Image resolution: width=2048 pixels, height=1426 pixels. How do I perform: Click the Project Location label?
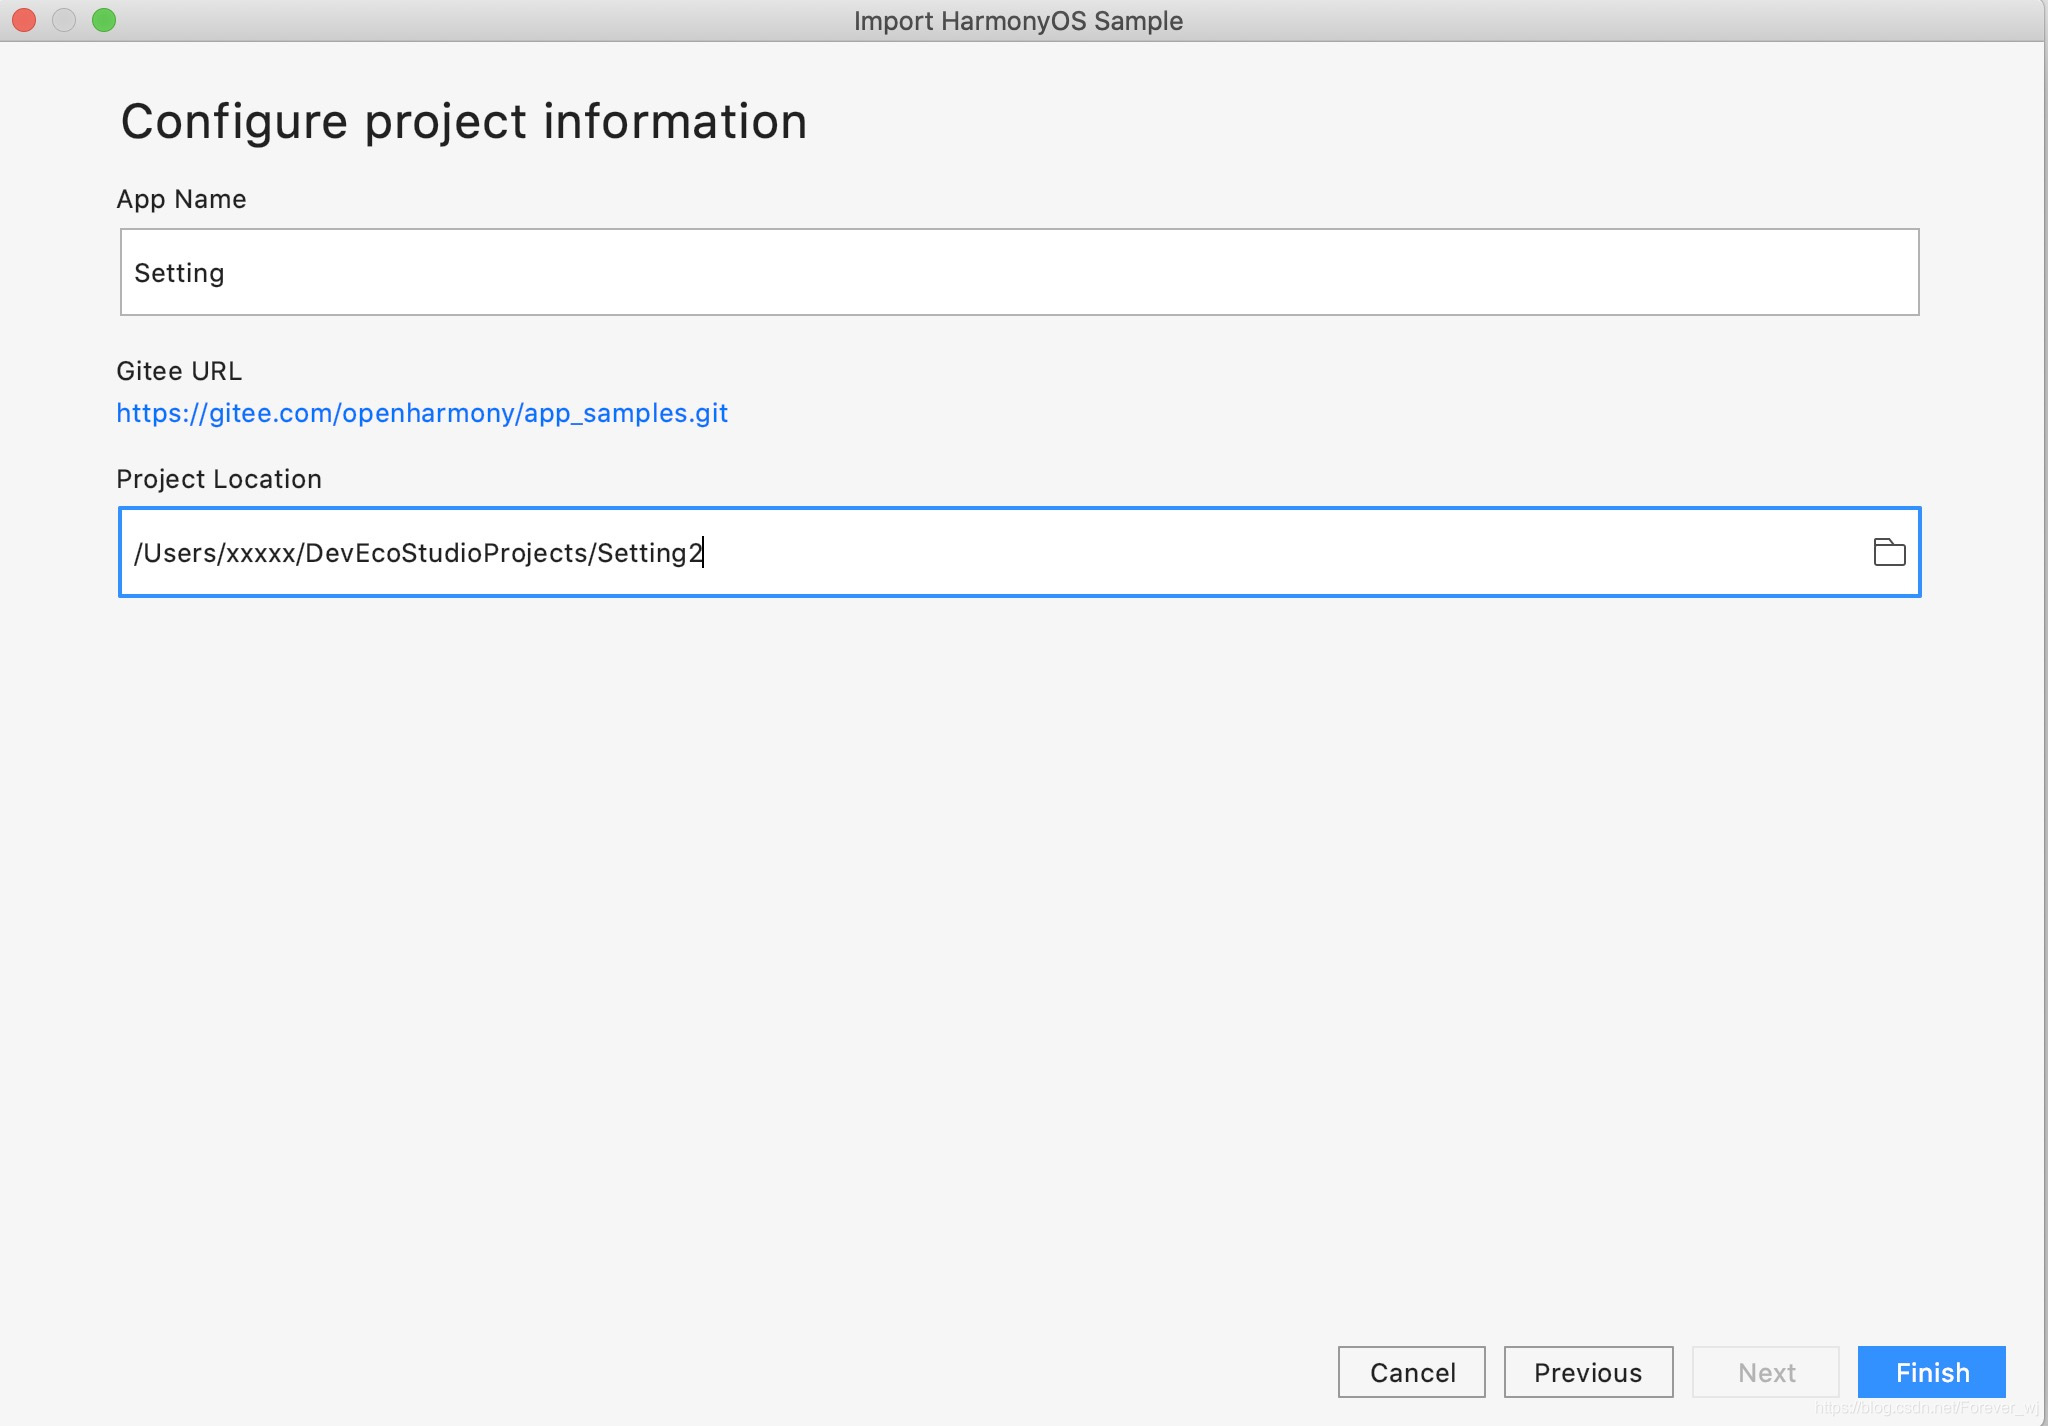click(x=219, y=479)
